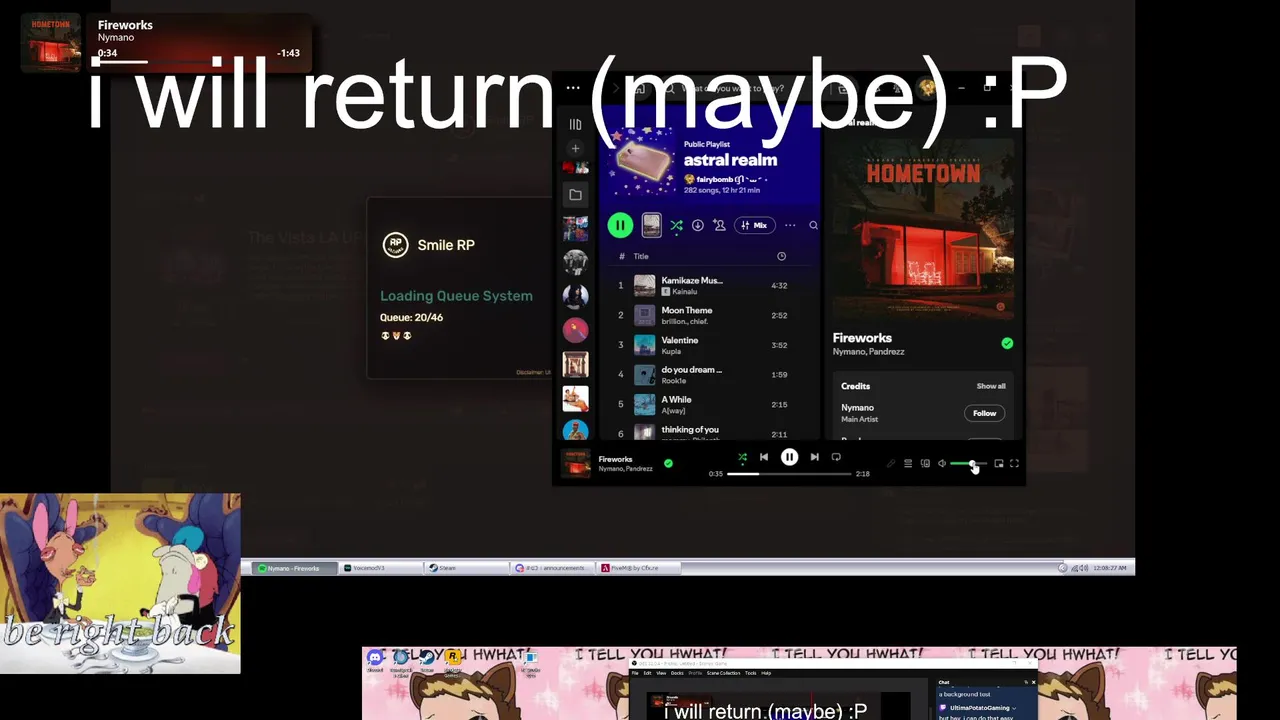Click the bottom bar Fireworks album thumbnail

point(575,464)
